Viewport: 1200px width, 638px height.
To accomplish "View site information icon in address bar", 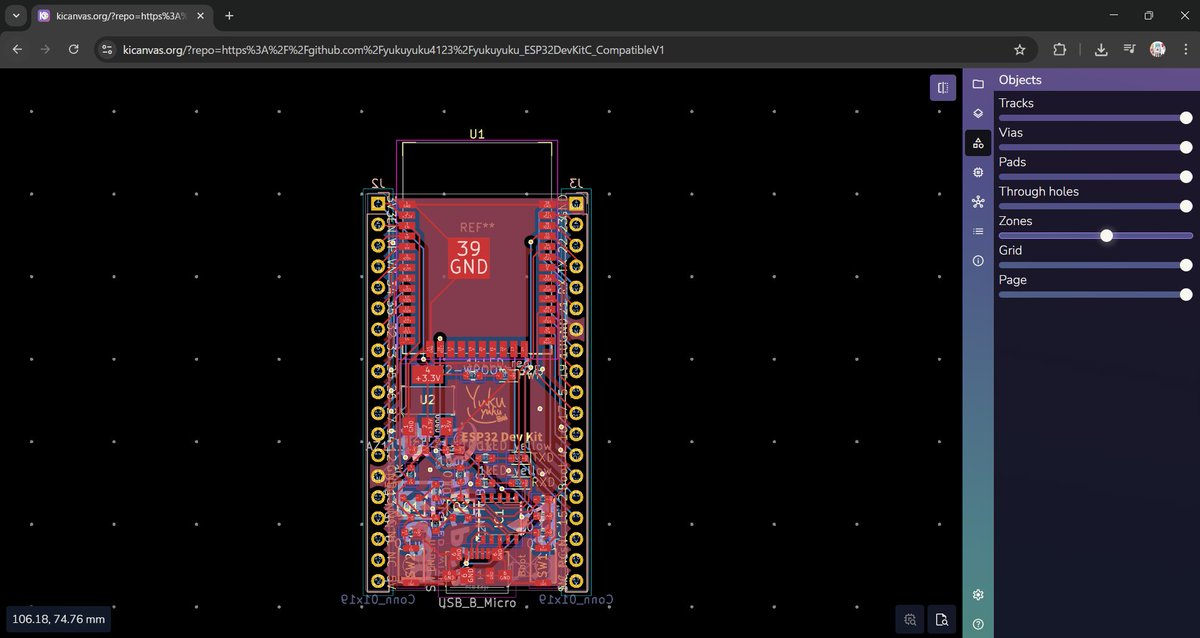I will coord(108,49).
